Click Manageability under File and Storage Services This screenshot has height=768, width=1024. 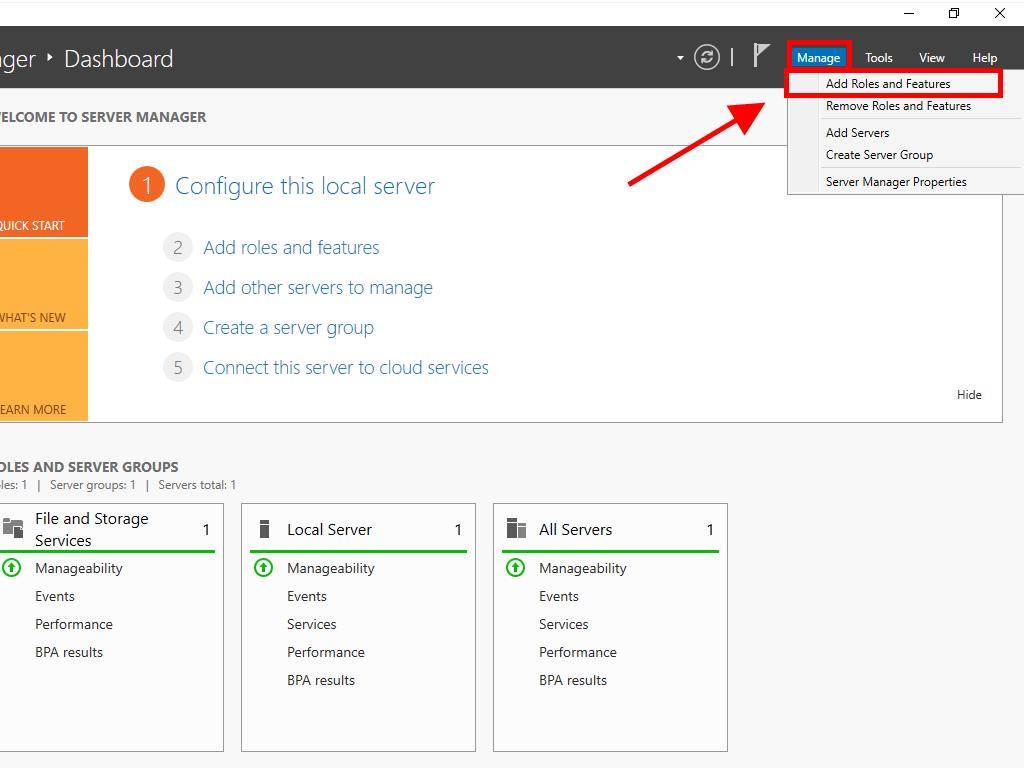click(79, 568)
